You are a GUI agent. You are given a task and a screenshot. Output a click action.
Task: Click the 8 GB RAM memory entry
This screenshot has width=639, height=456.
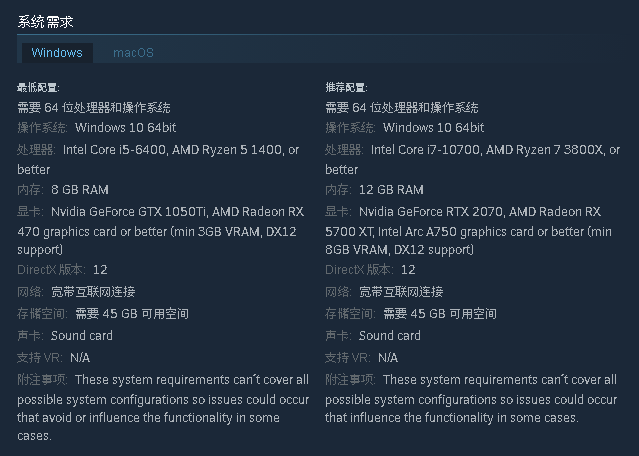coord(80,189)
